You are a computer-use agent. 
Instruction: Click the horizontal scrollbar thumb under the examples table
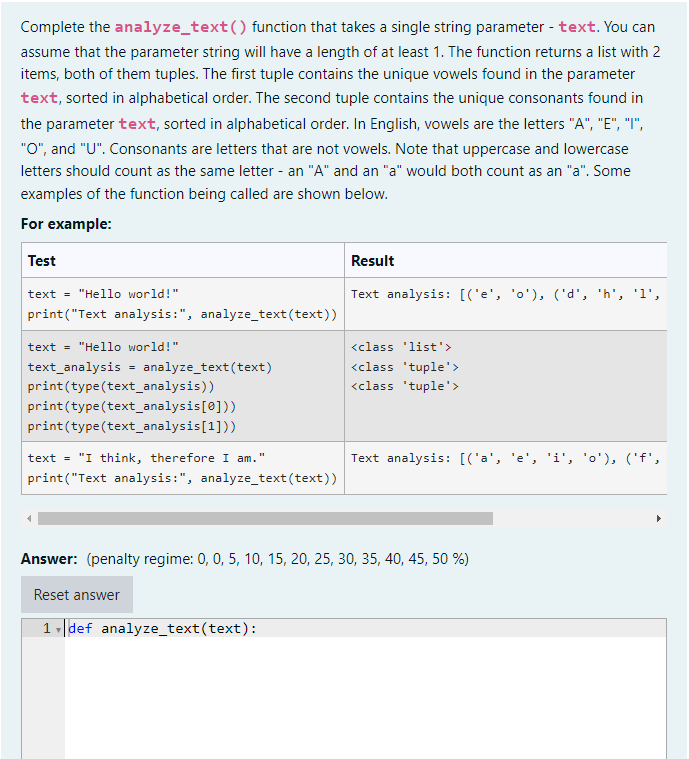[x=265, y=518]
